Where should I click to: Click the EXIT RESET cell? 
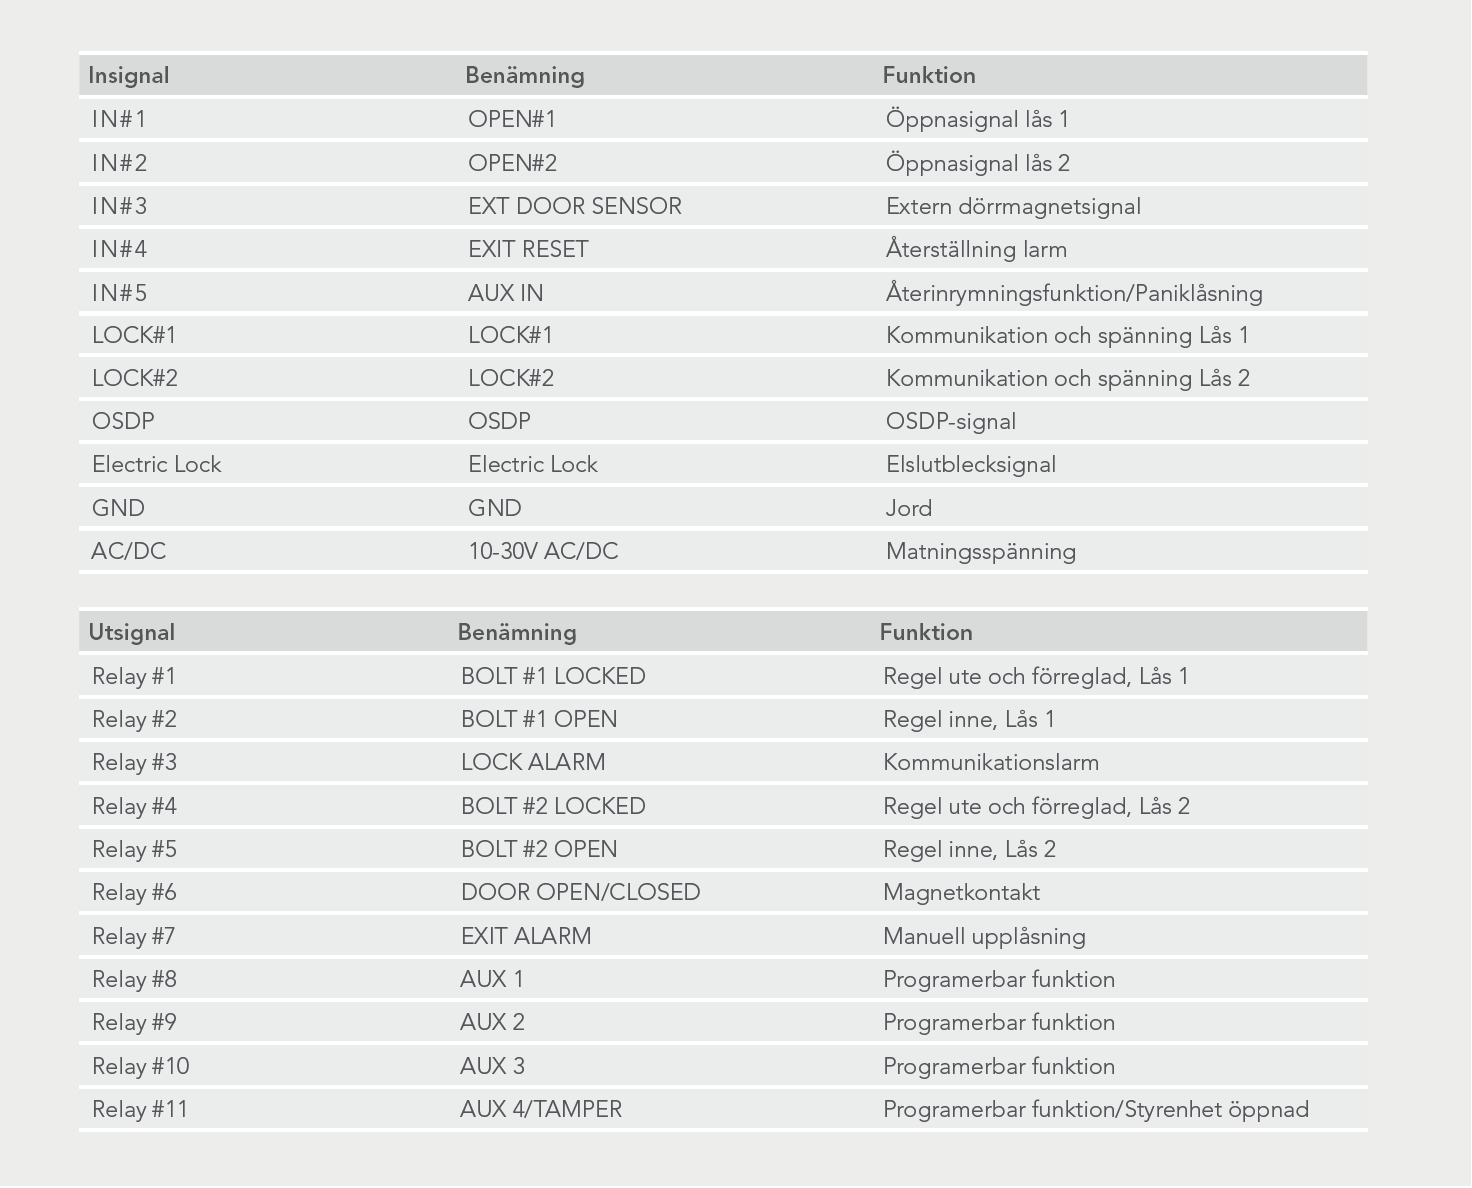tap(528, 249)
